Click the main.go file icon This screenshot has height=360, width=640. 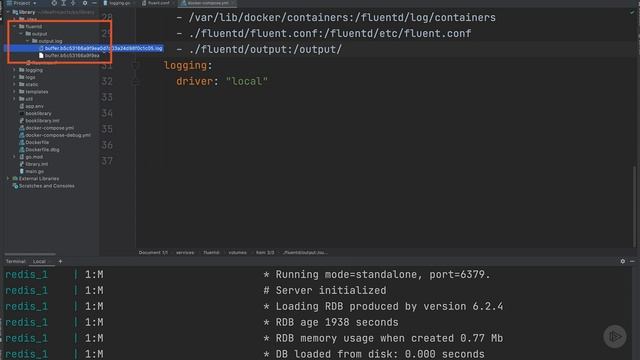click(22, 171)
